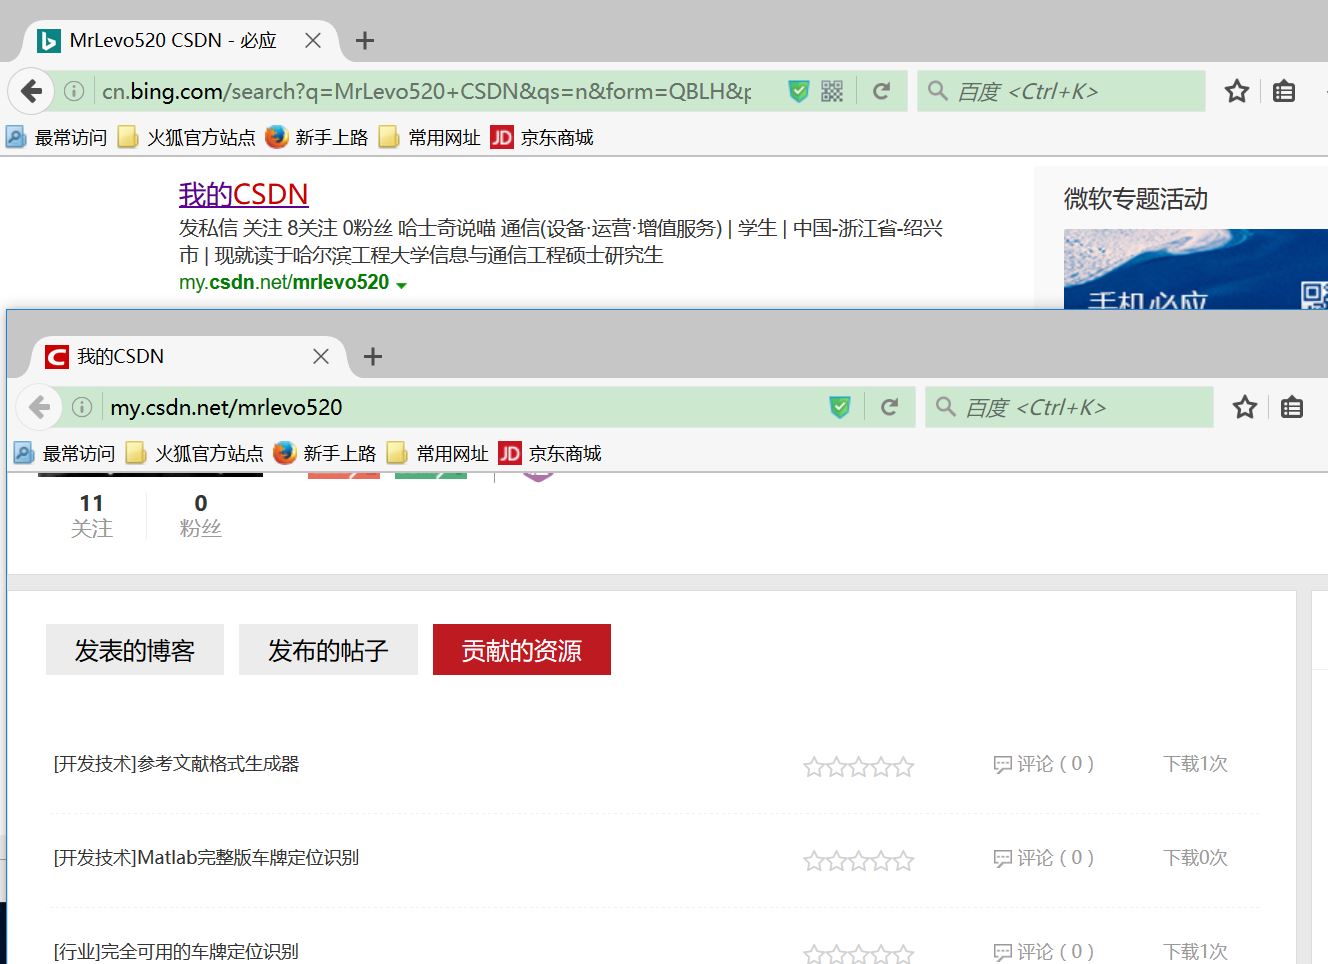Click Baidu search magnifier in CSDN window
Screen dimensions: 1328x964
(x=945, y=407)
